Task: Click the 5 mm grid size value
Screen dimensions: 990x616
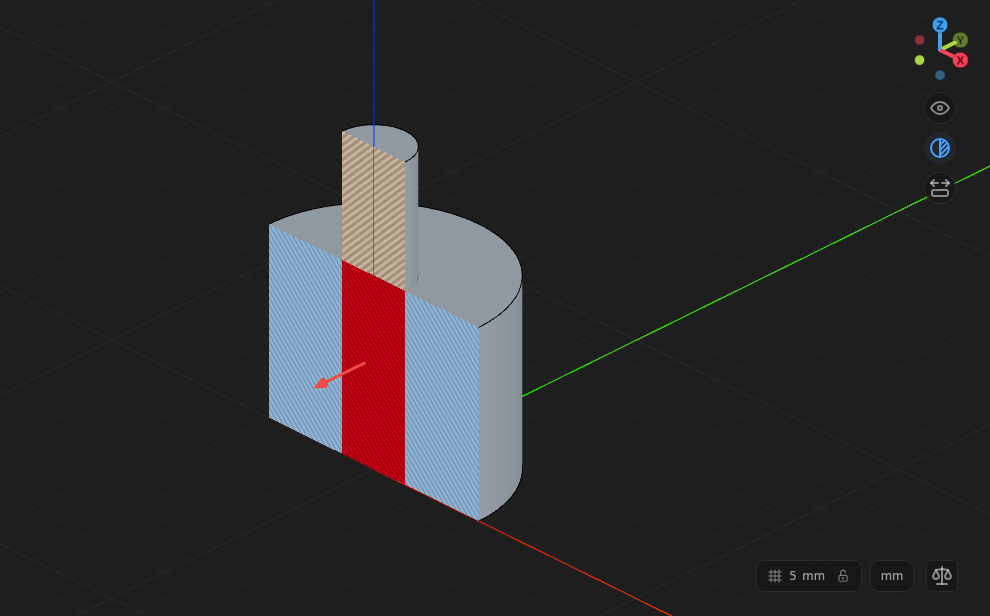Action: (807, 576)
